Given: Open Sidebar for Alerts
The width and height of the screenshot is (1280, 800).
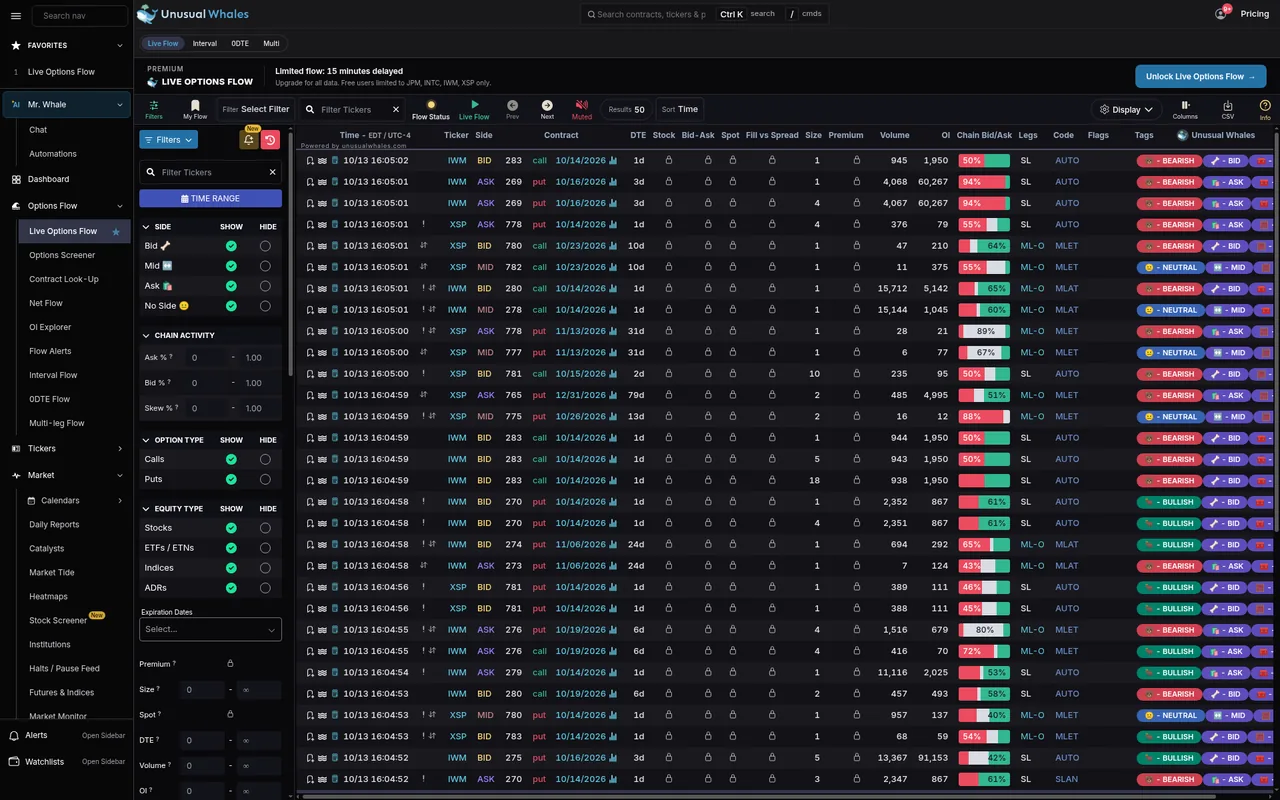Looking at the screenshot, I should click(104, 736).
